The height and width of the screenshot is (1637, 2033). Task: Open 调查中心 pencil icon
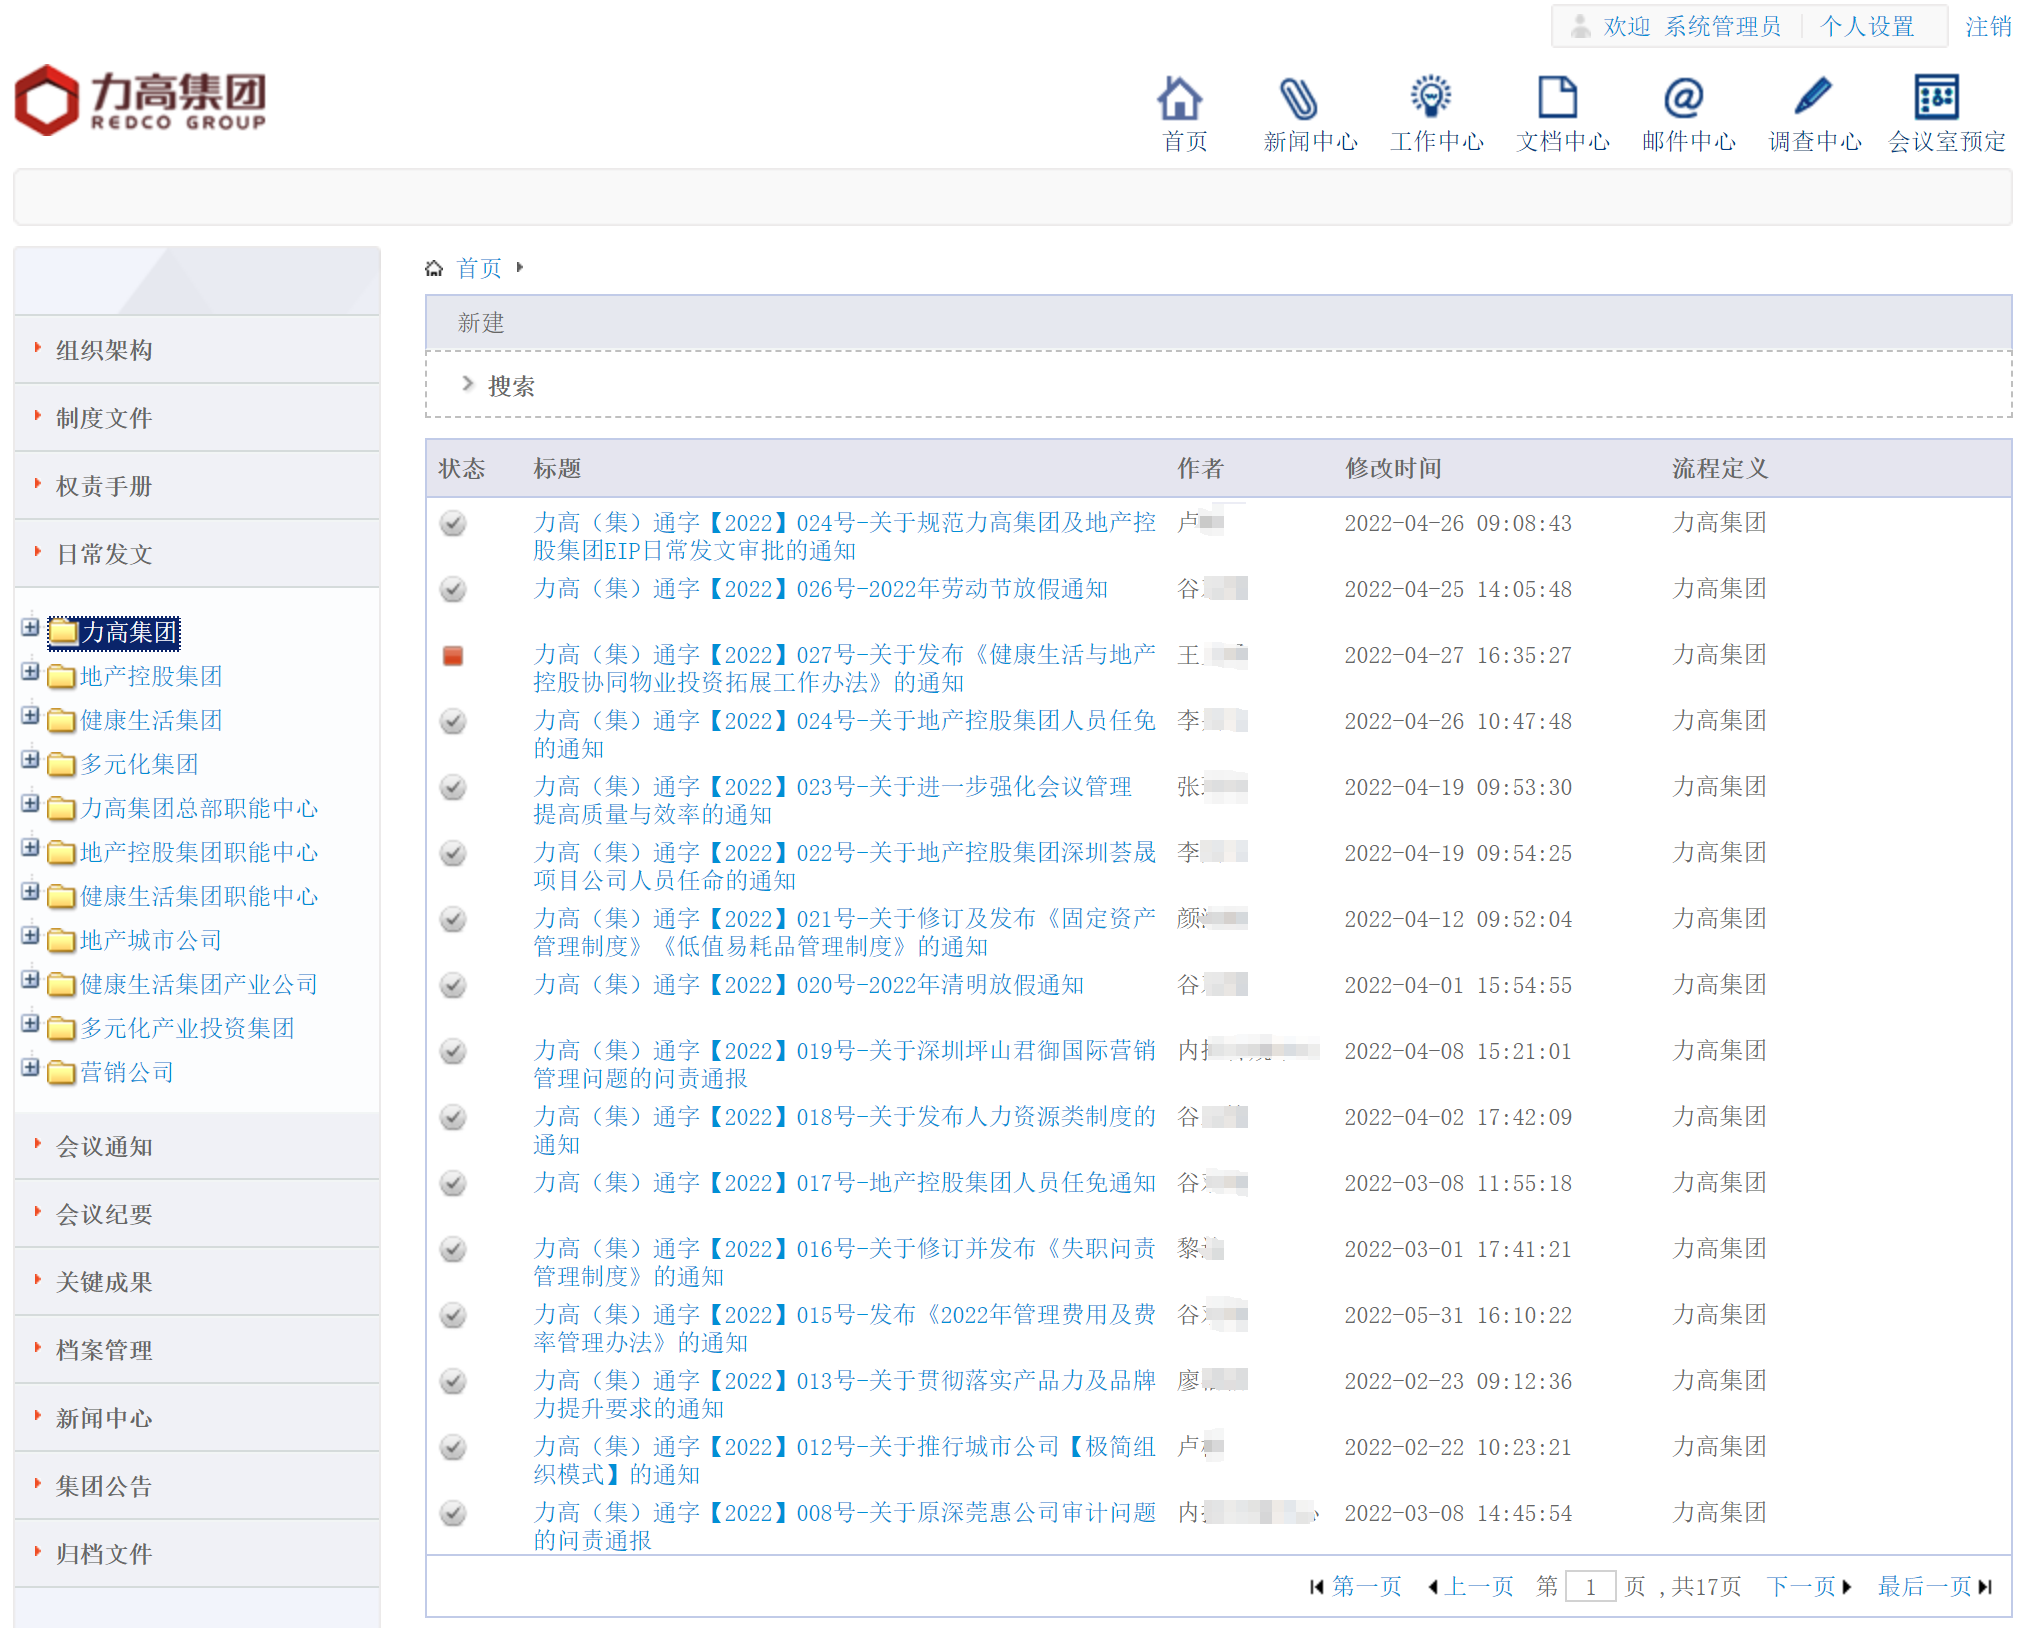(x=1812, y=96)
